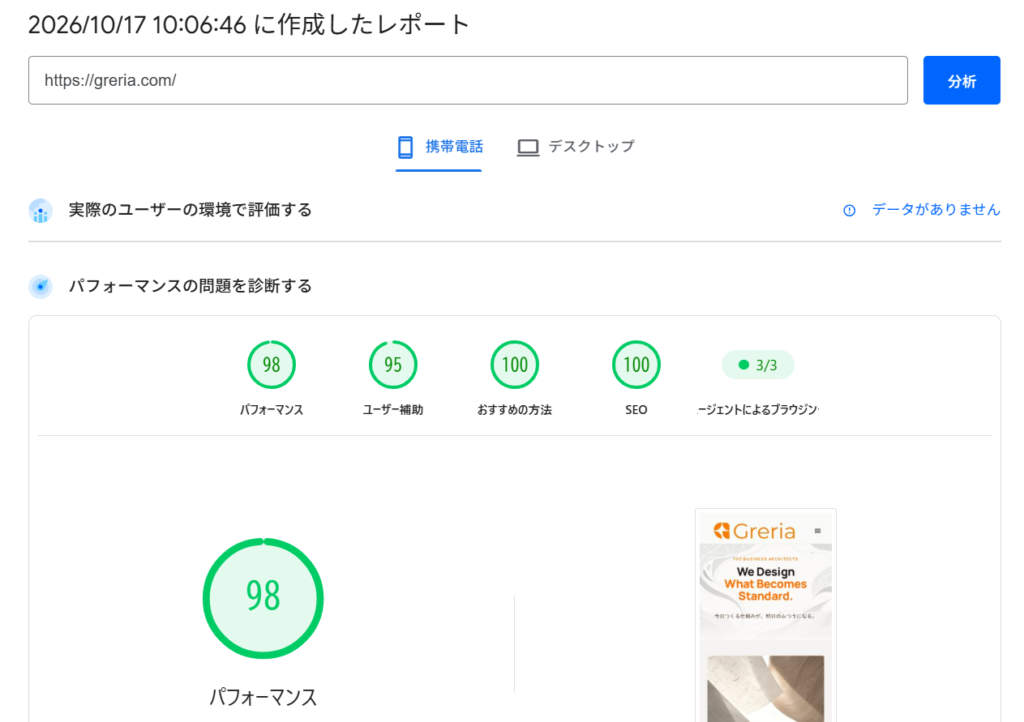Click the info icon beside データがありません
This screenshot has height=722, width=1024.
coord(849,210)
